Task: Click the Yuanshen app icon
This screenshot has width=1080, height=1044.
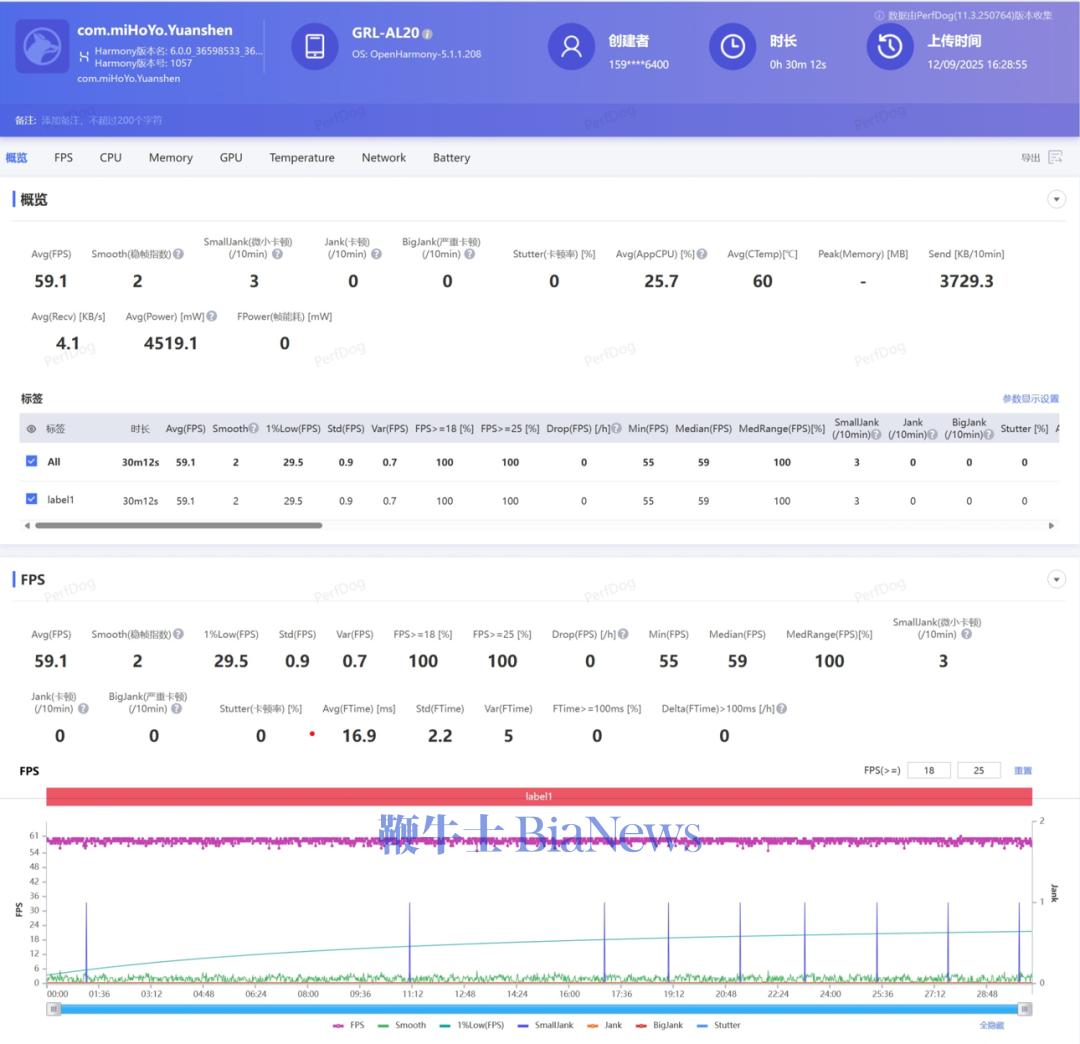Action: coord(42,46)
